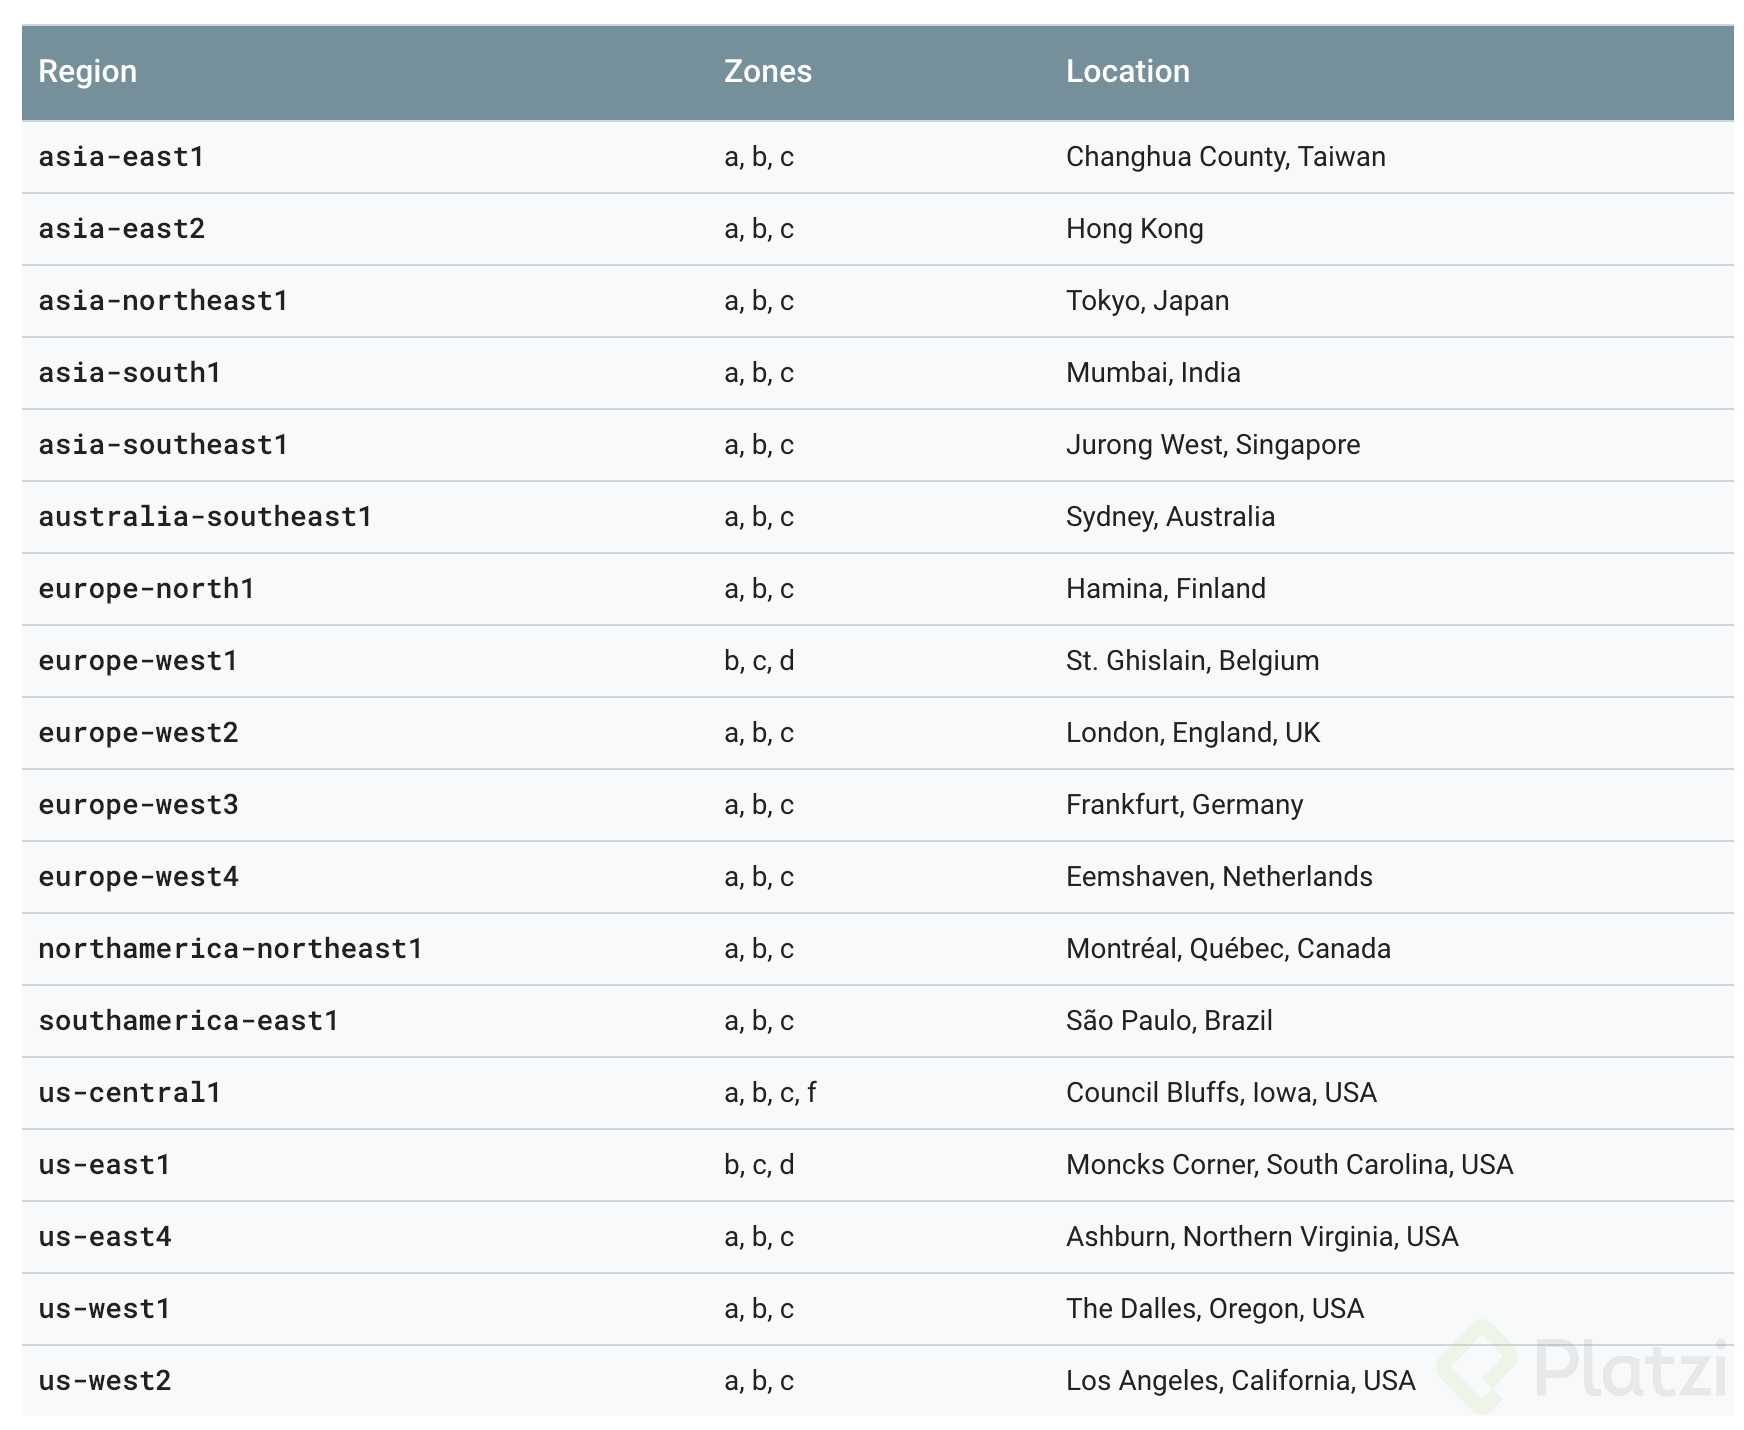
Task: Click 'London, England, UK' location text
Action: [x=1192, y=732]
